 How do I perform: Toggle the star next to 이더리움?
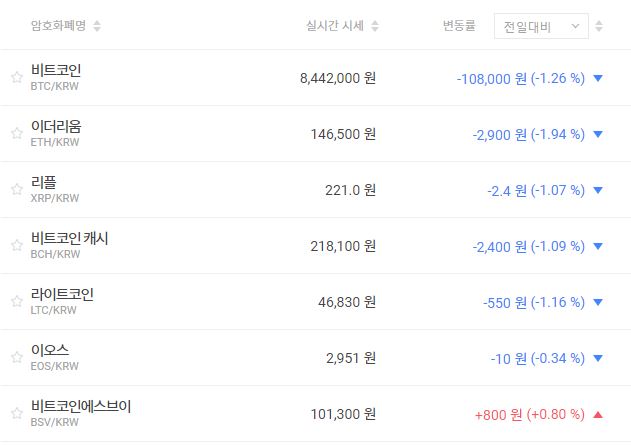pos(16,133)
